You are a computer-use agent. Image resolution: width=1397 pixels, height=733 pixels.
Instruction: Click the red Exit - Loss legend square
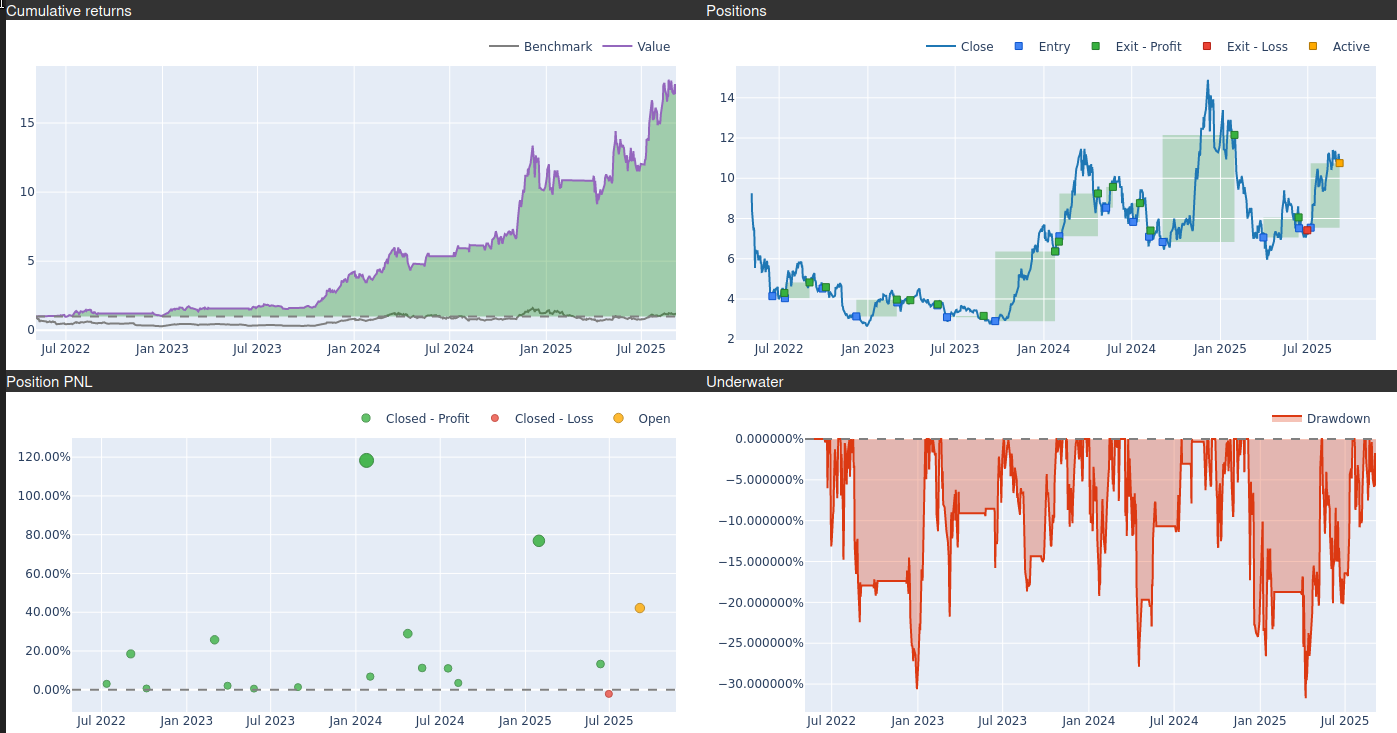1206,46
